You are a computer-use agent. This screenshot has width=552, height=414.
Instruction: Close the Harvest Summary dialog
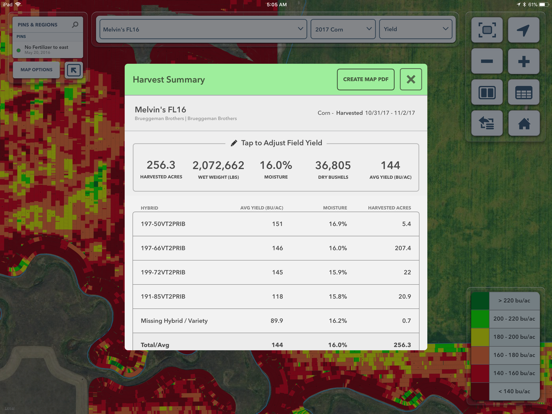(411, 79)
